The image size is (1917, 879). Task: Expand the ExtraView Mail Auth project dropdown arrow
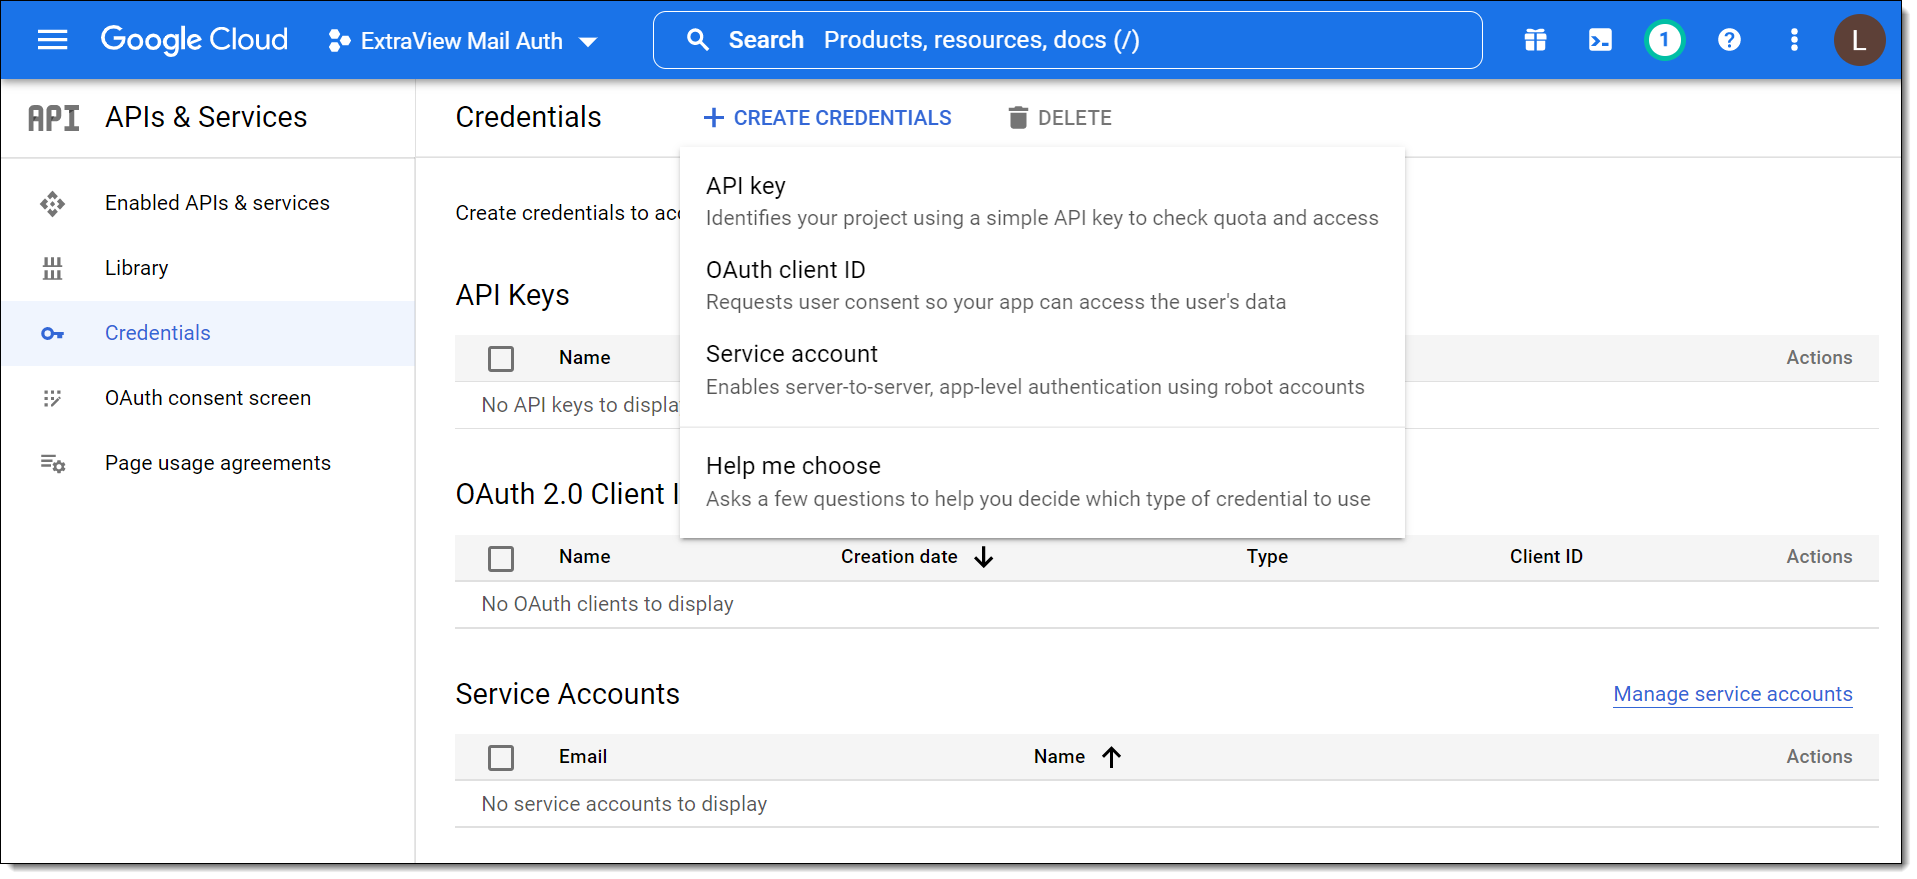[x=588, y=42]
